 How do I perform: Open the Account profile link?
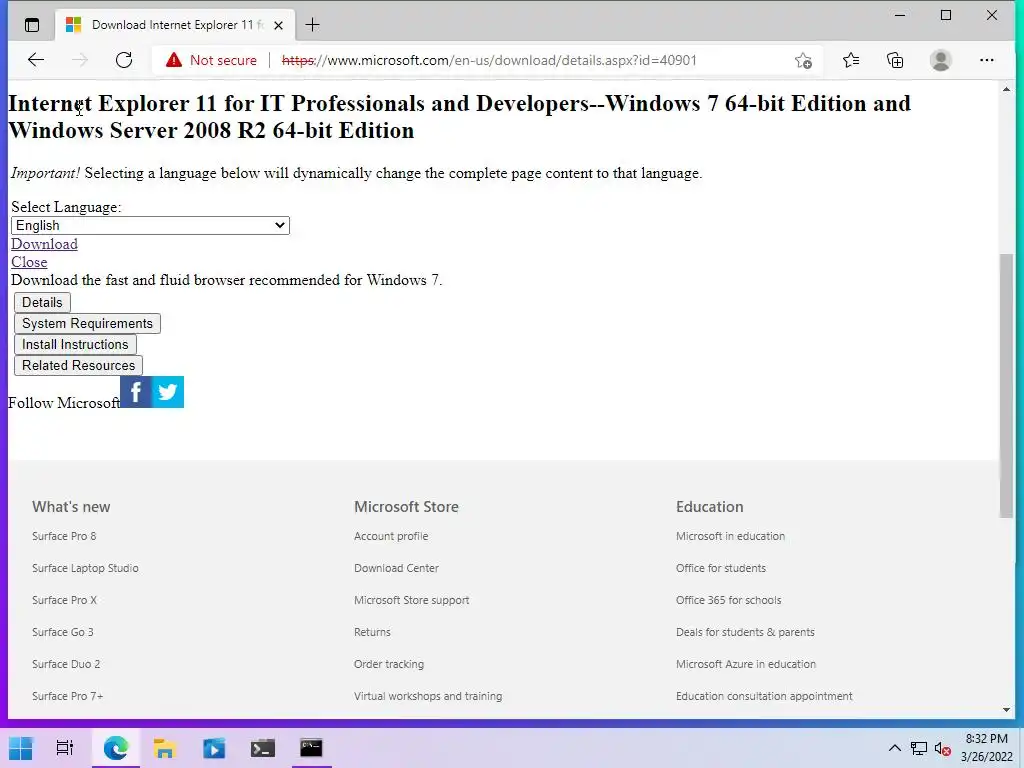tap(391, 536)
